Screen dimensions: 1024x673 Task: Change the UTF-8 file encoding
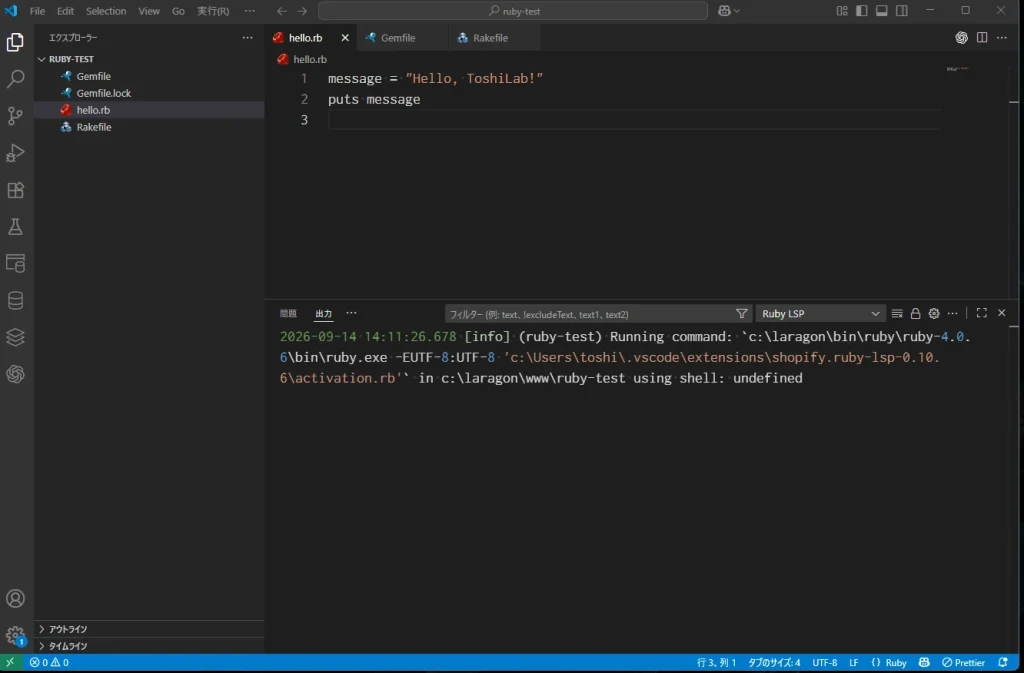pyautogui.click(x=825, y=662)
